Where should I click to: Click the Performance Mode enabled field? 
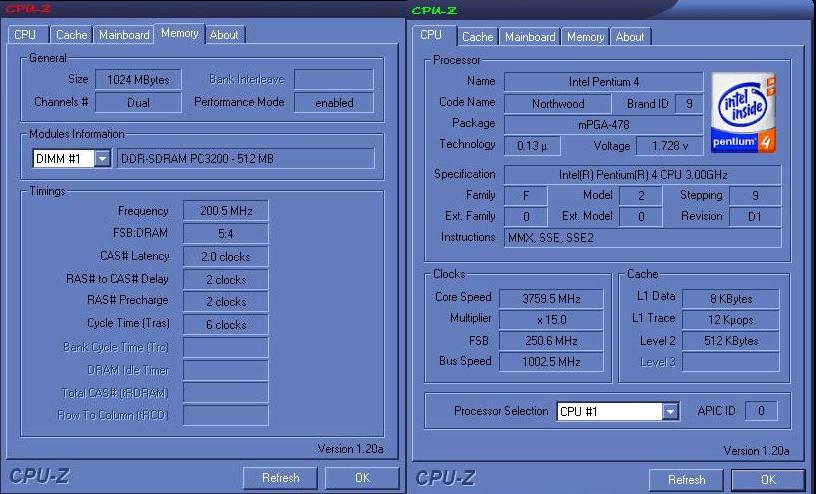(x=334, y=103)
